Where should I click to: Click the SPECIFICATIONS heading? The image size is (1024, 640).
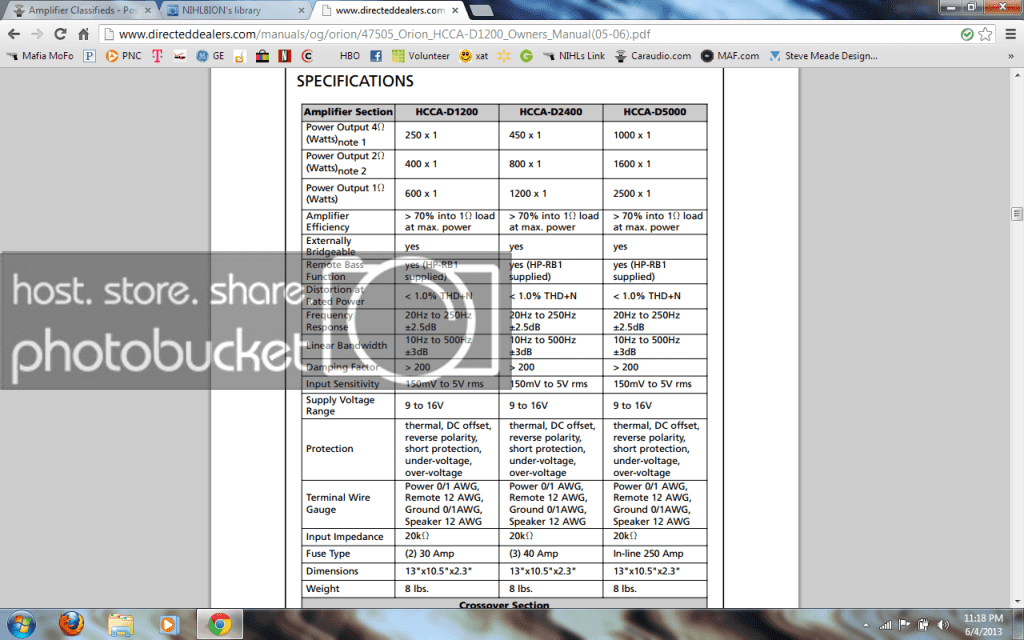tap(355, 81)
